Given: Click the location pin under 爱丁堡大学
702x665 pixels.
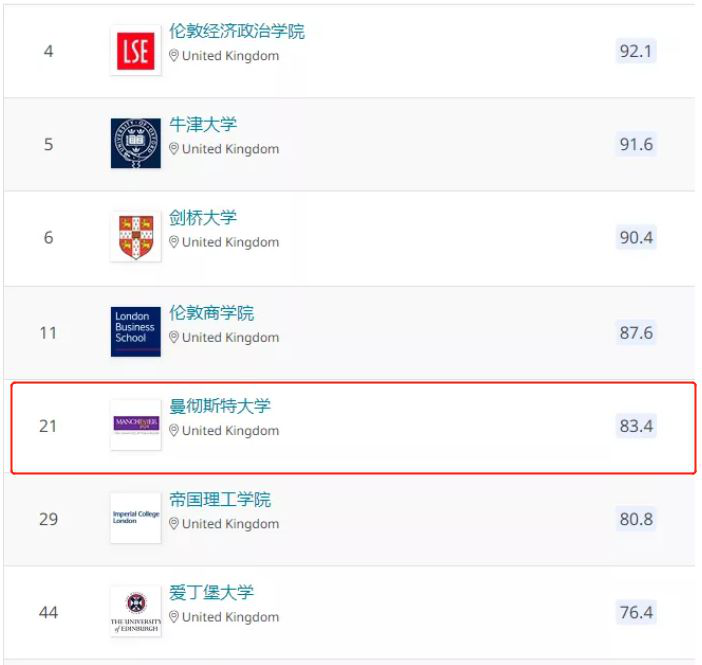Looking at the screenshot, I should 174,617.
